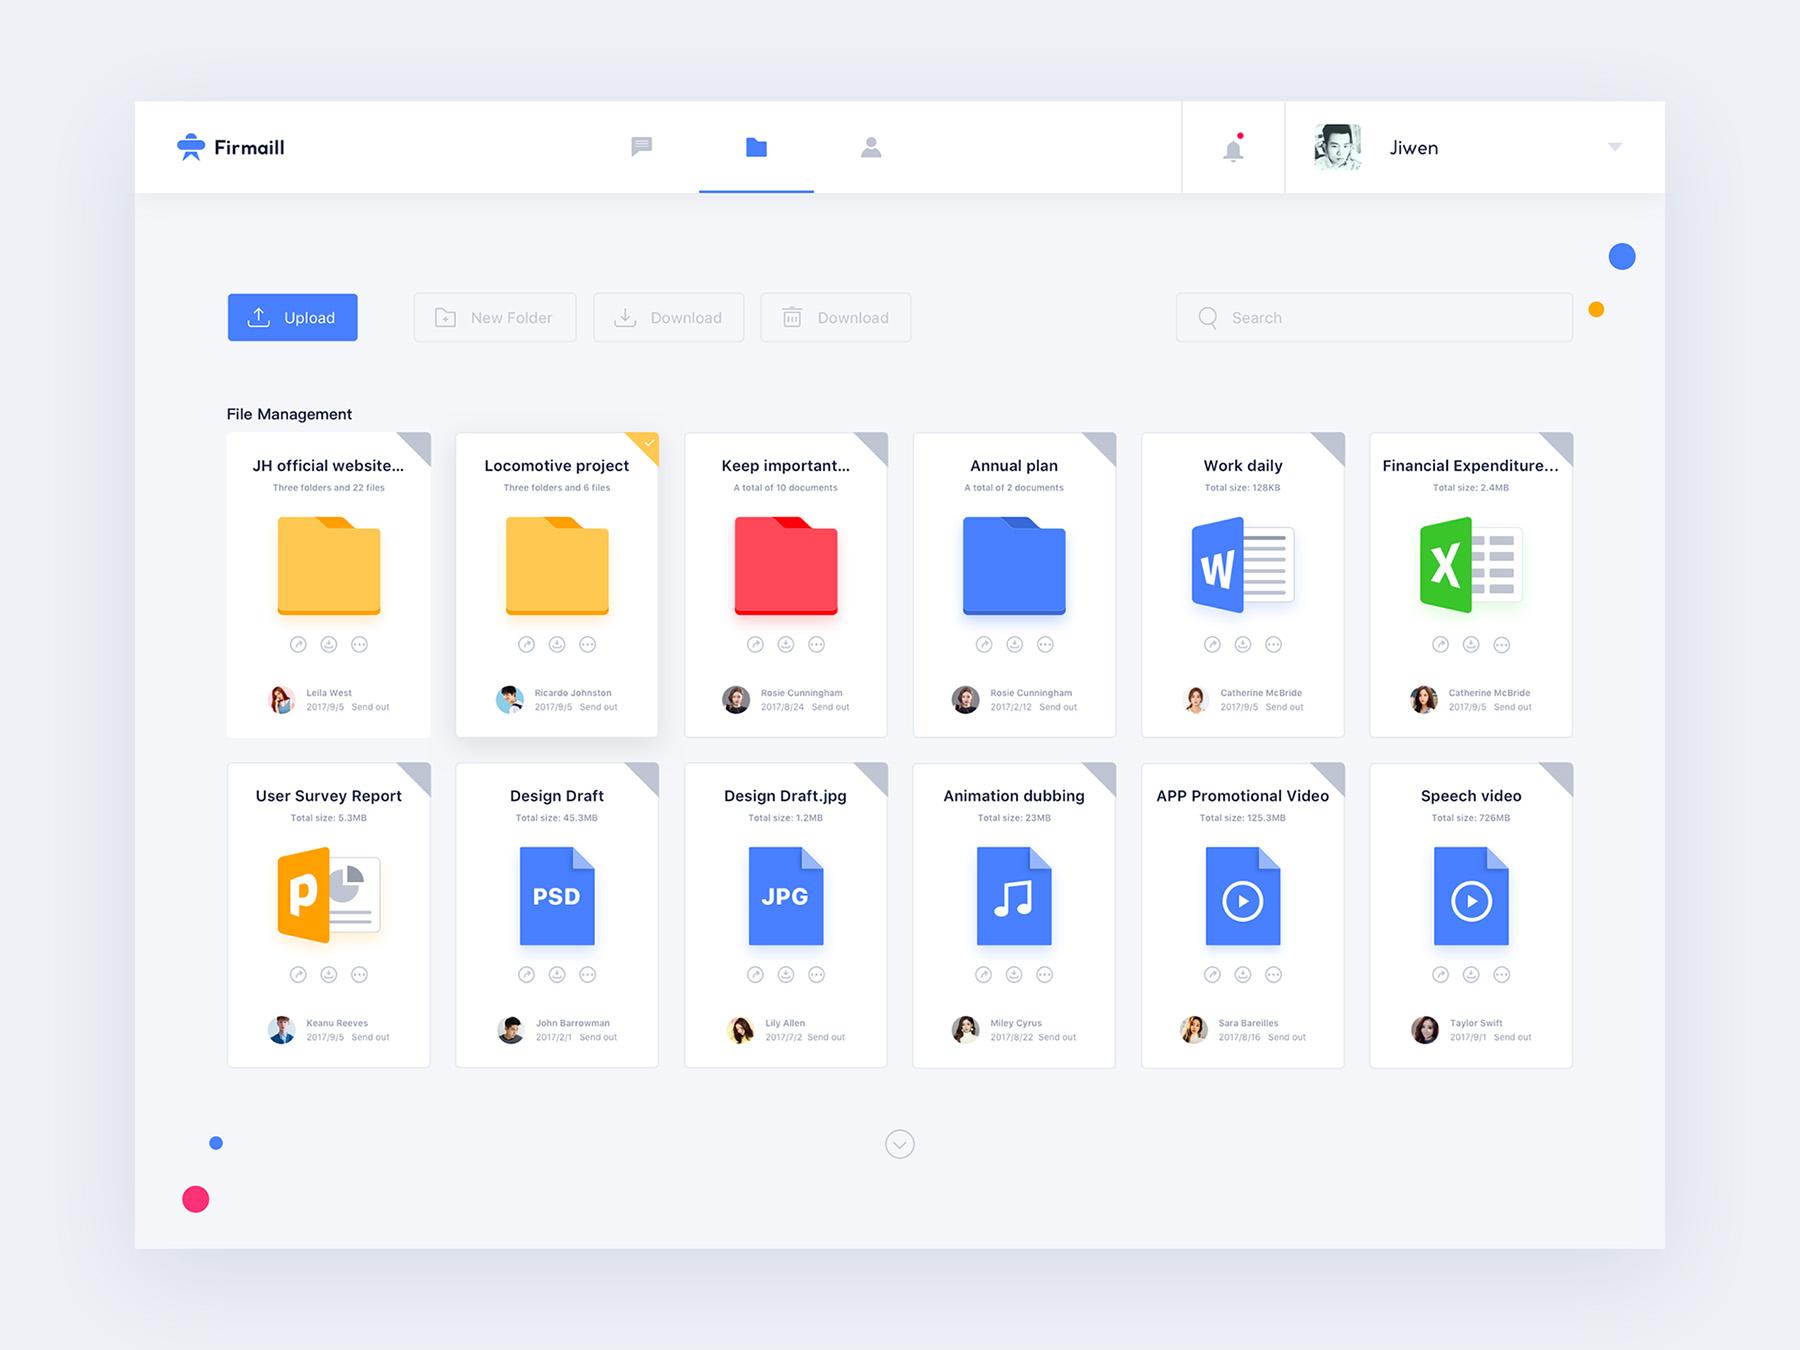Open more options for User Survey Report
The width and height of the screenshot is (1800, 1350).
coord(360,974)
